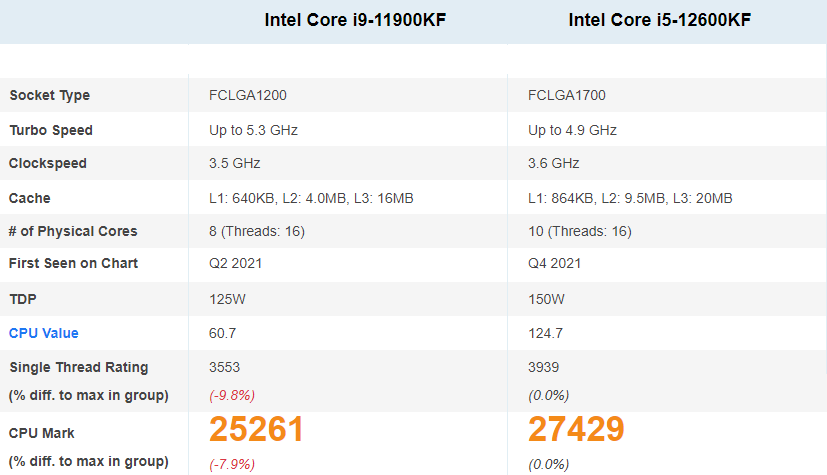Click the First Seen on Chart label
Screen dimensions: 827x475
(x=73, y=263)
